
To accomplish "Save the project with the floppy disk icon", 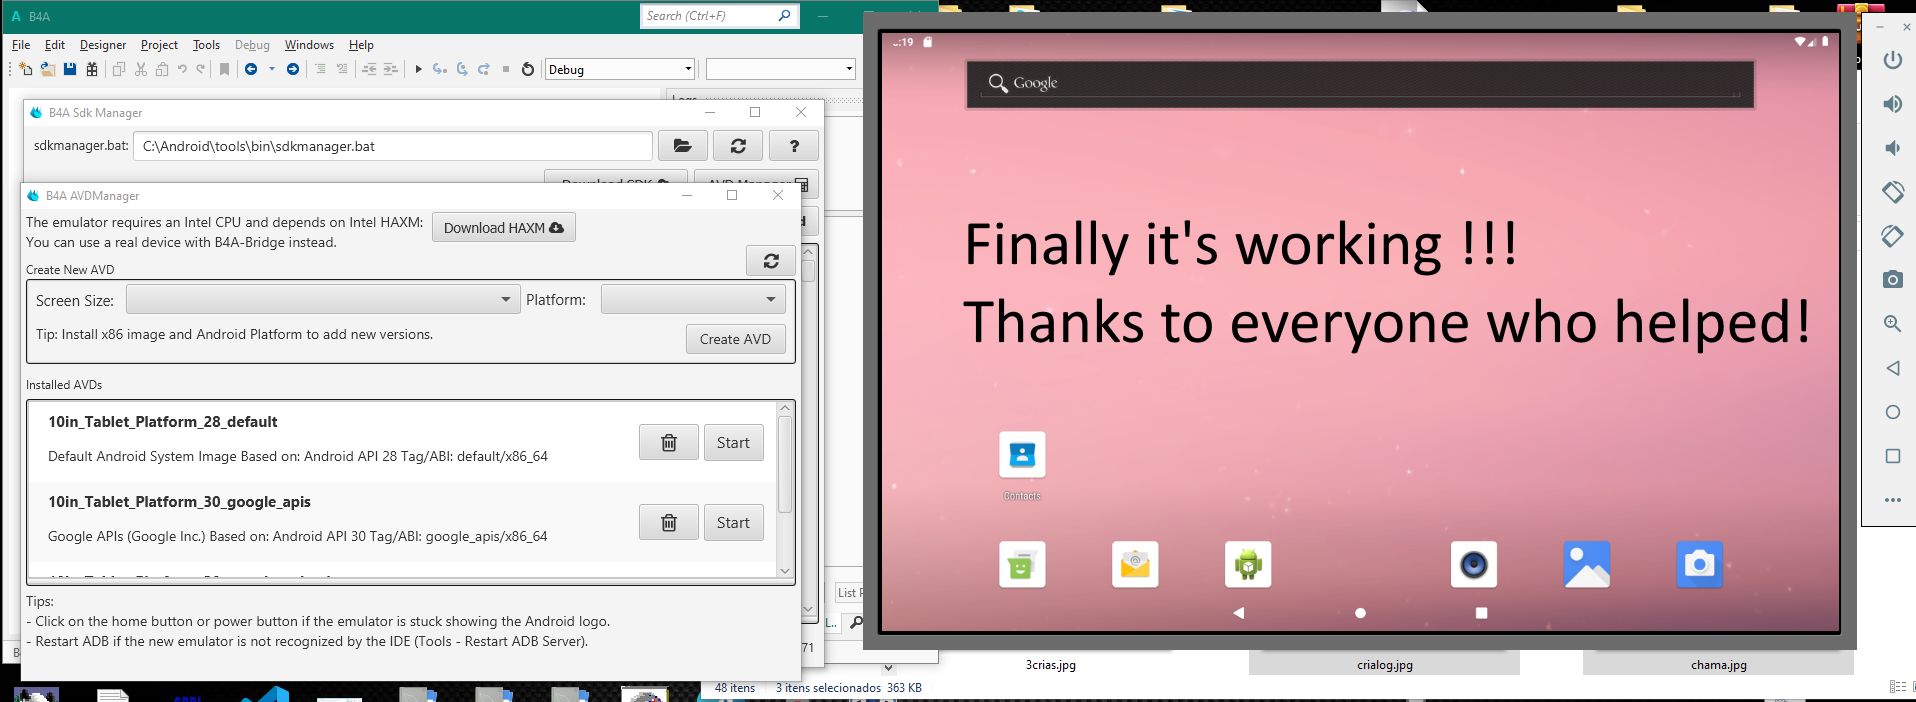I will [70, 69].
